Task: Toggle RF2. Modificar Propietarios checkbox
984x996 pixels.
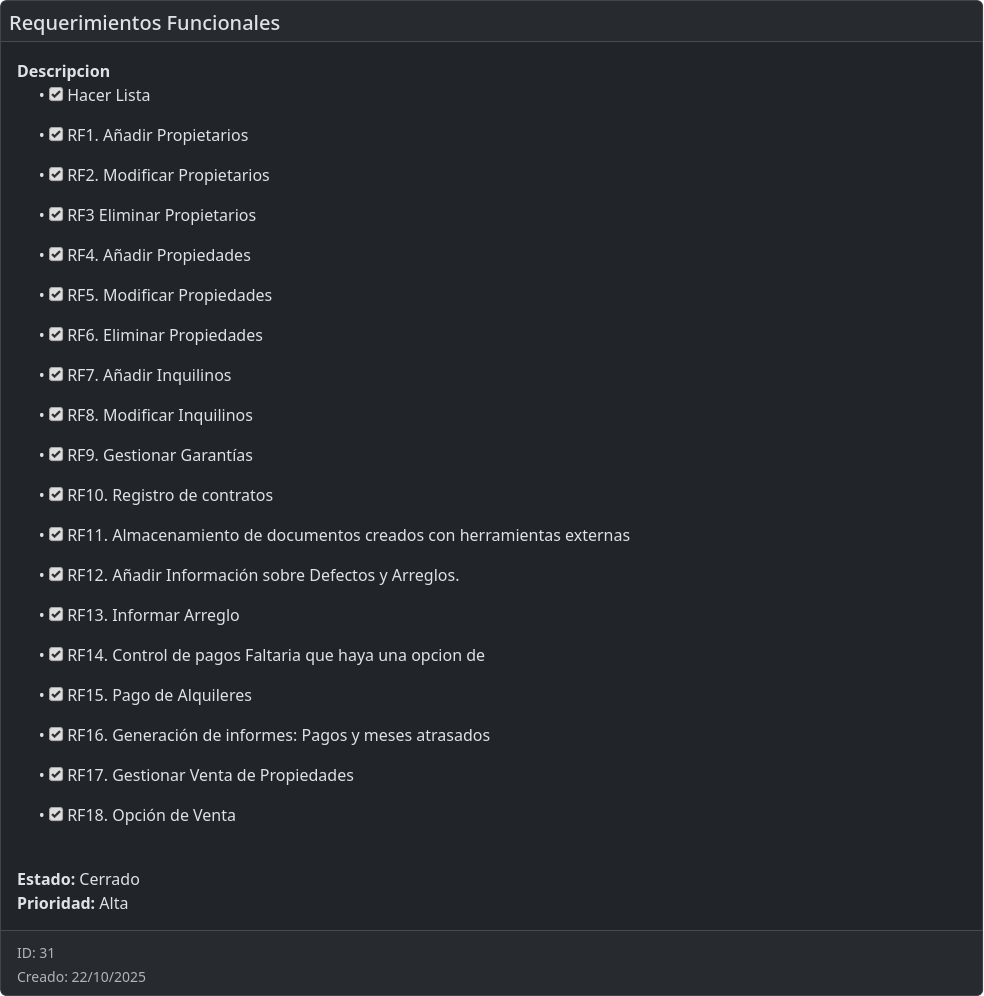Action: (x=56, y=175)
